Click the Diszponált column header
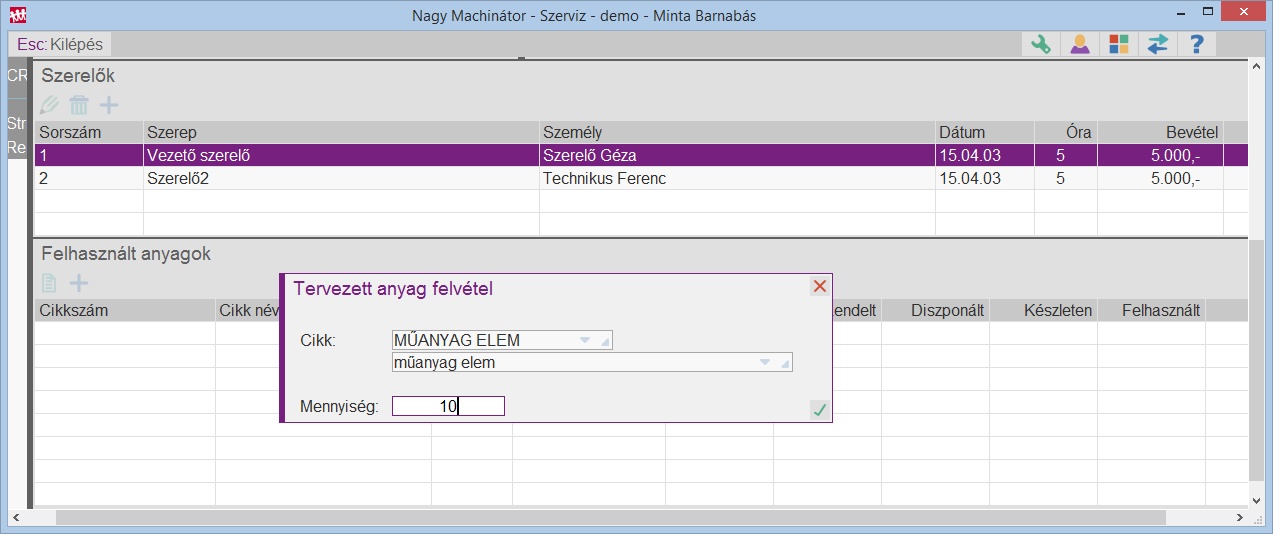Viewport: 1273px width, 534px height. 935,310
